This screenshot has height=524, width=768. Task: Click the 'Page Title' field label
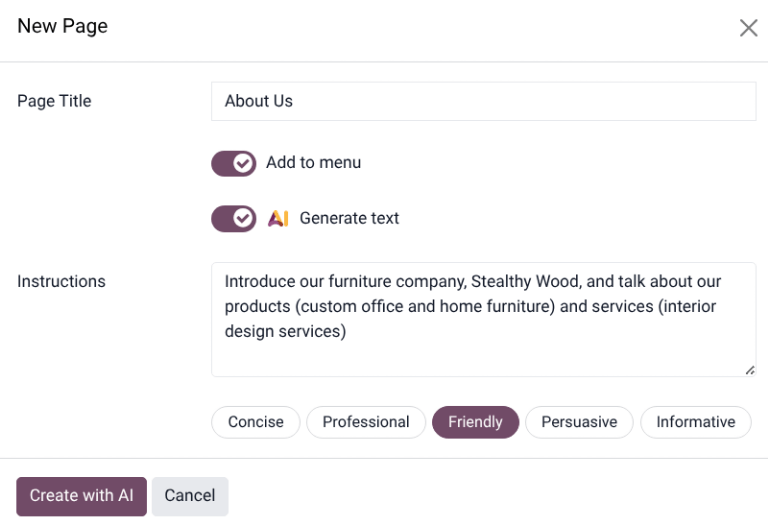(54, 101)
